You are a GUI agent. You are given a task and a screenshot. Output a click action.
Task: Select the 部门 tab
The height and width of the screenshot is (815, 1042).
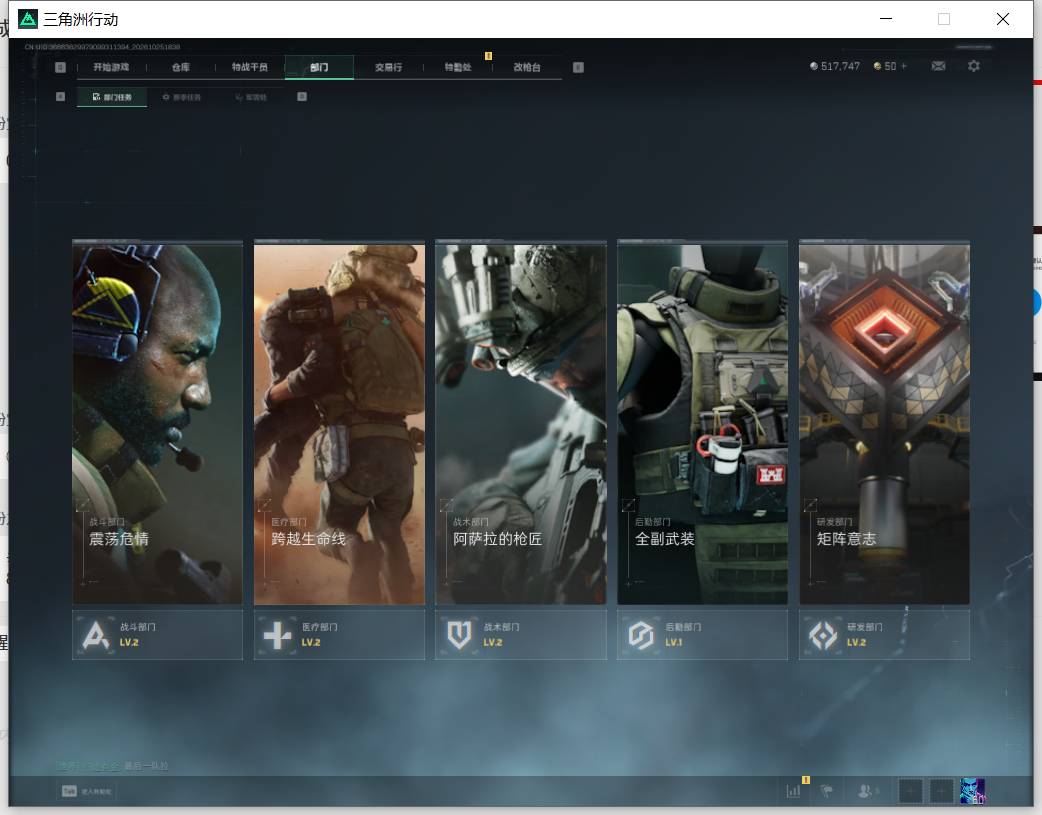(x=319, y=67)
